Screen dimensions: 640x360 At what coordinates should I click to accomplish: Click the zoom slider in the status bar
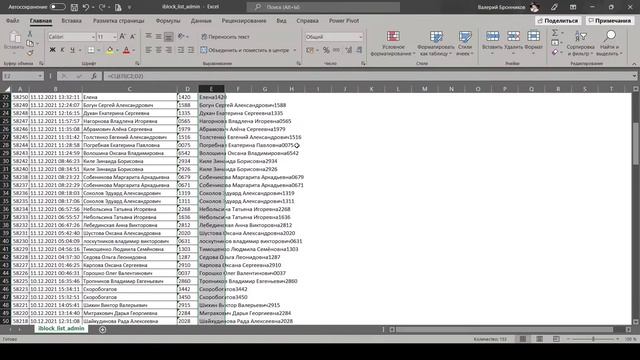click(x=593, y=339)
